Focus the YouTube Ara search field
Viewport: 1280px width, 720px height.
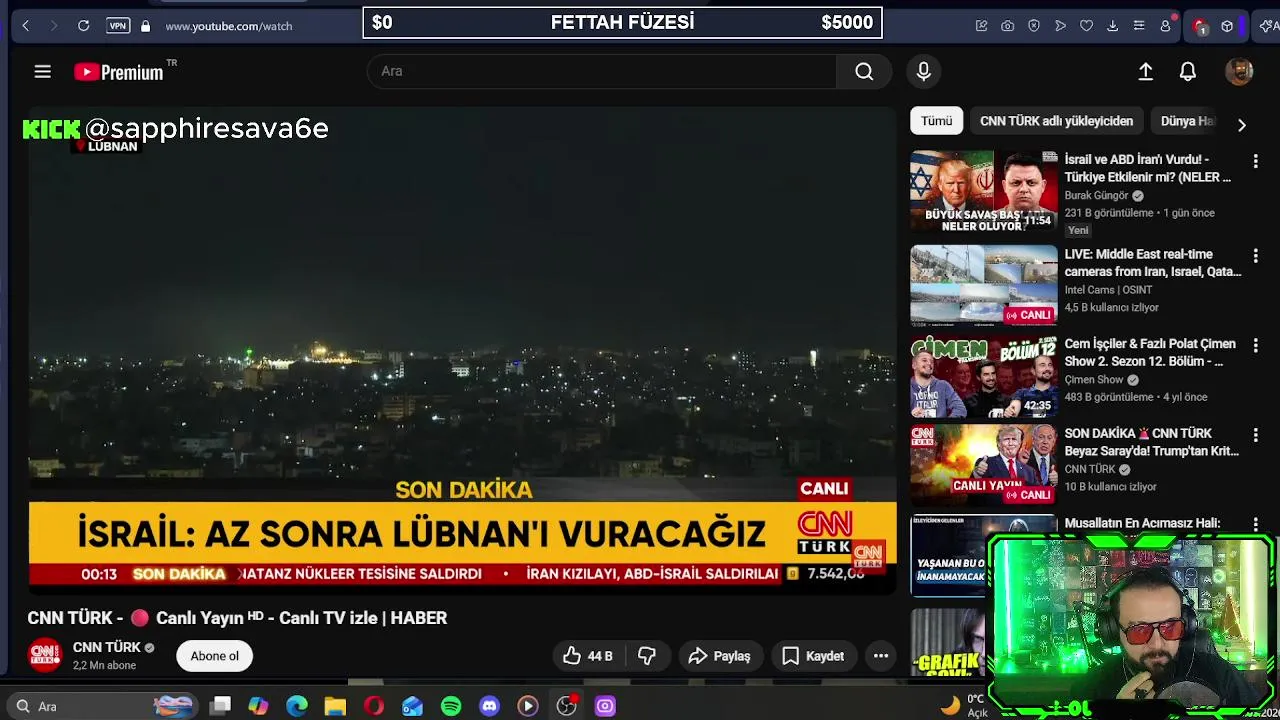click(x=602, y=71)
